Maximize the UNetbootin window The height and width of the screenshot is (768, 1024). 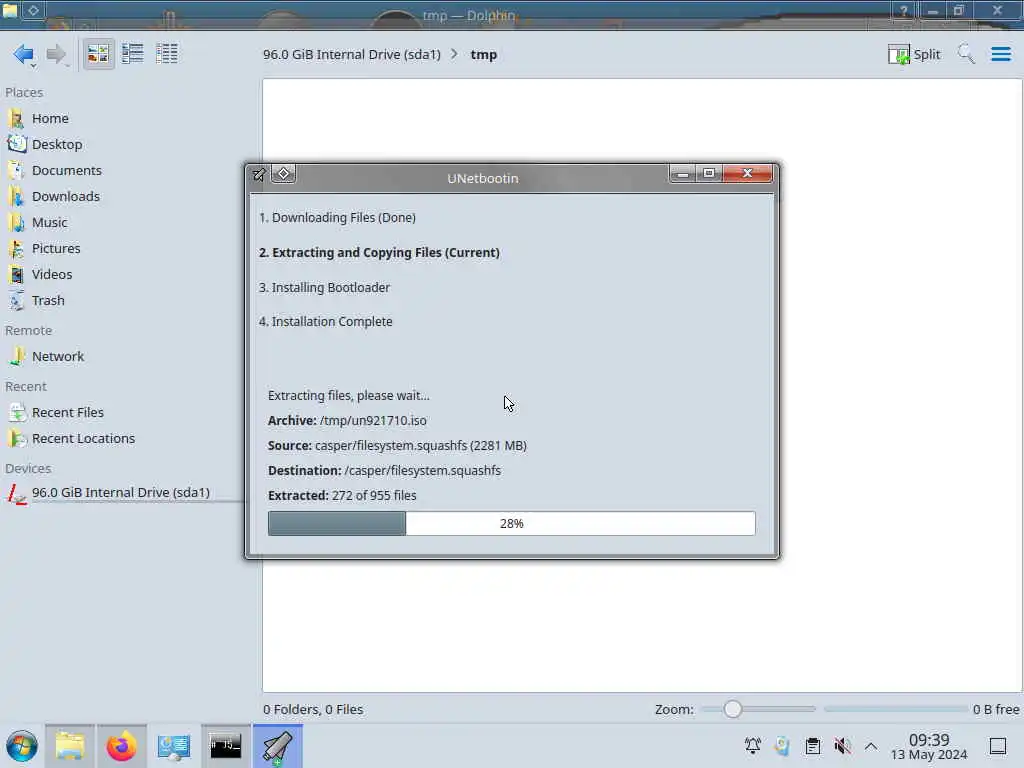pos(709,174)
